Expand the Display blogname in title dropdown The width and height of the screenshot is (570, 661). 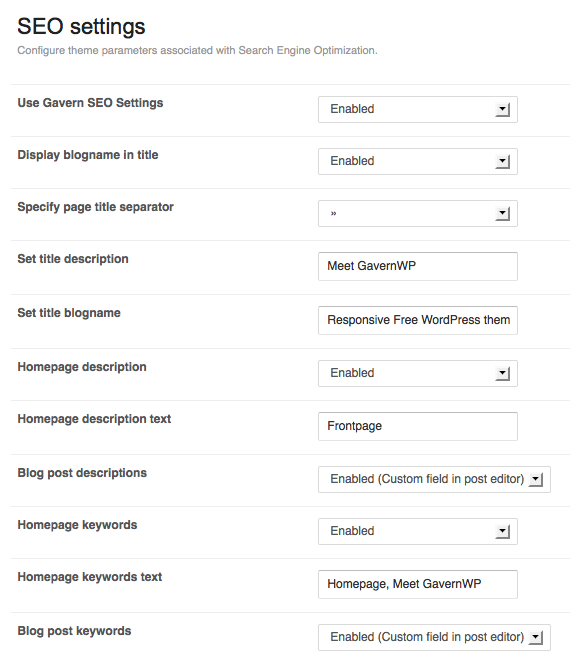(x=418, y=161)
